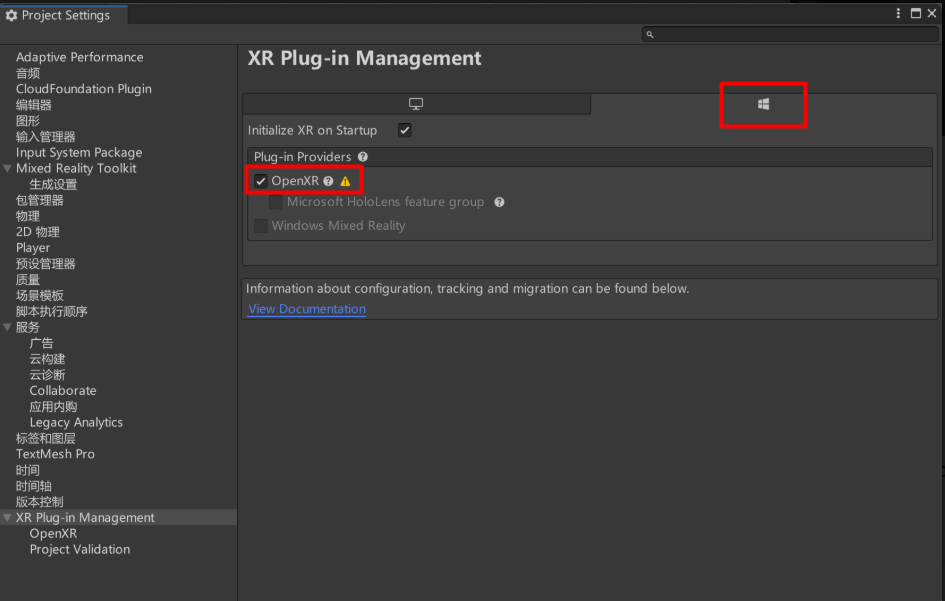
Task: Open 脚本执行顺序 settings
Action: pos(52,311)
